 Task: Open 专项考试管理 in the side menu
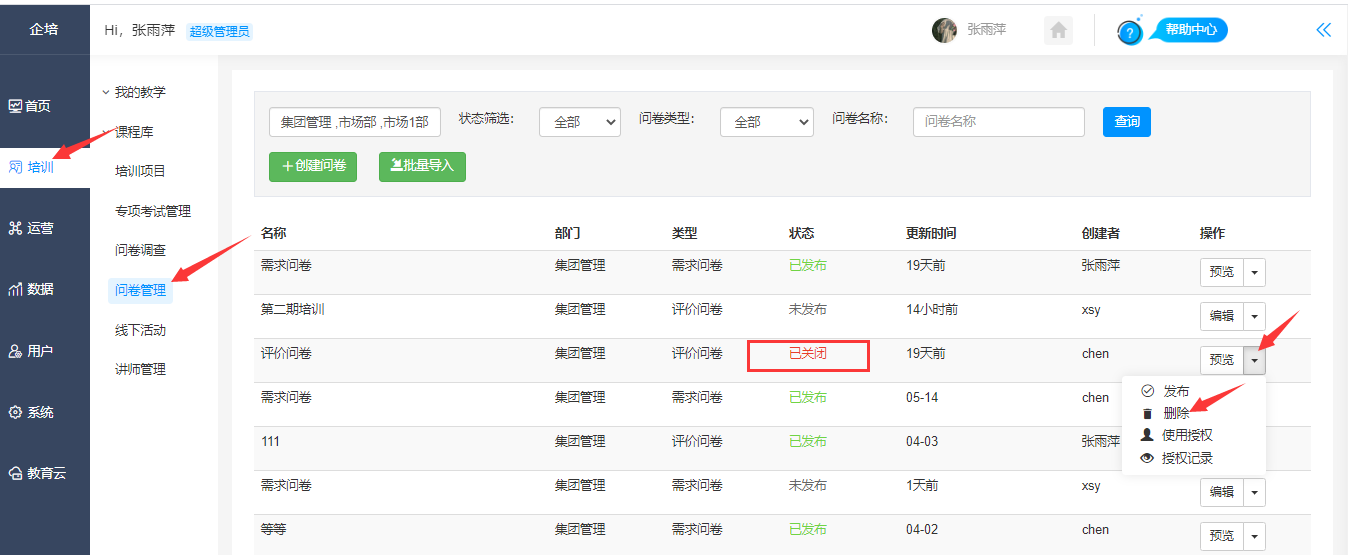[152, 211]
